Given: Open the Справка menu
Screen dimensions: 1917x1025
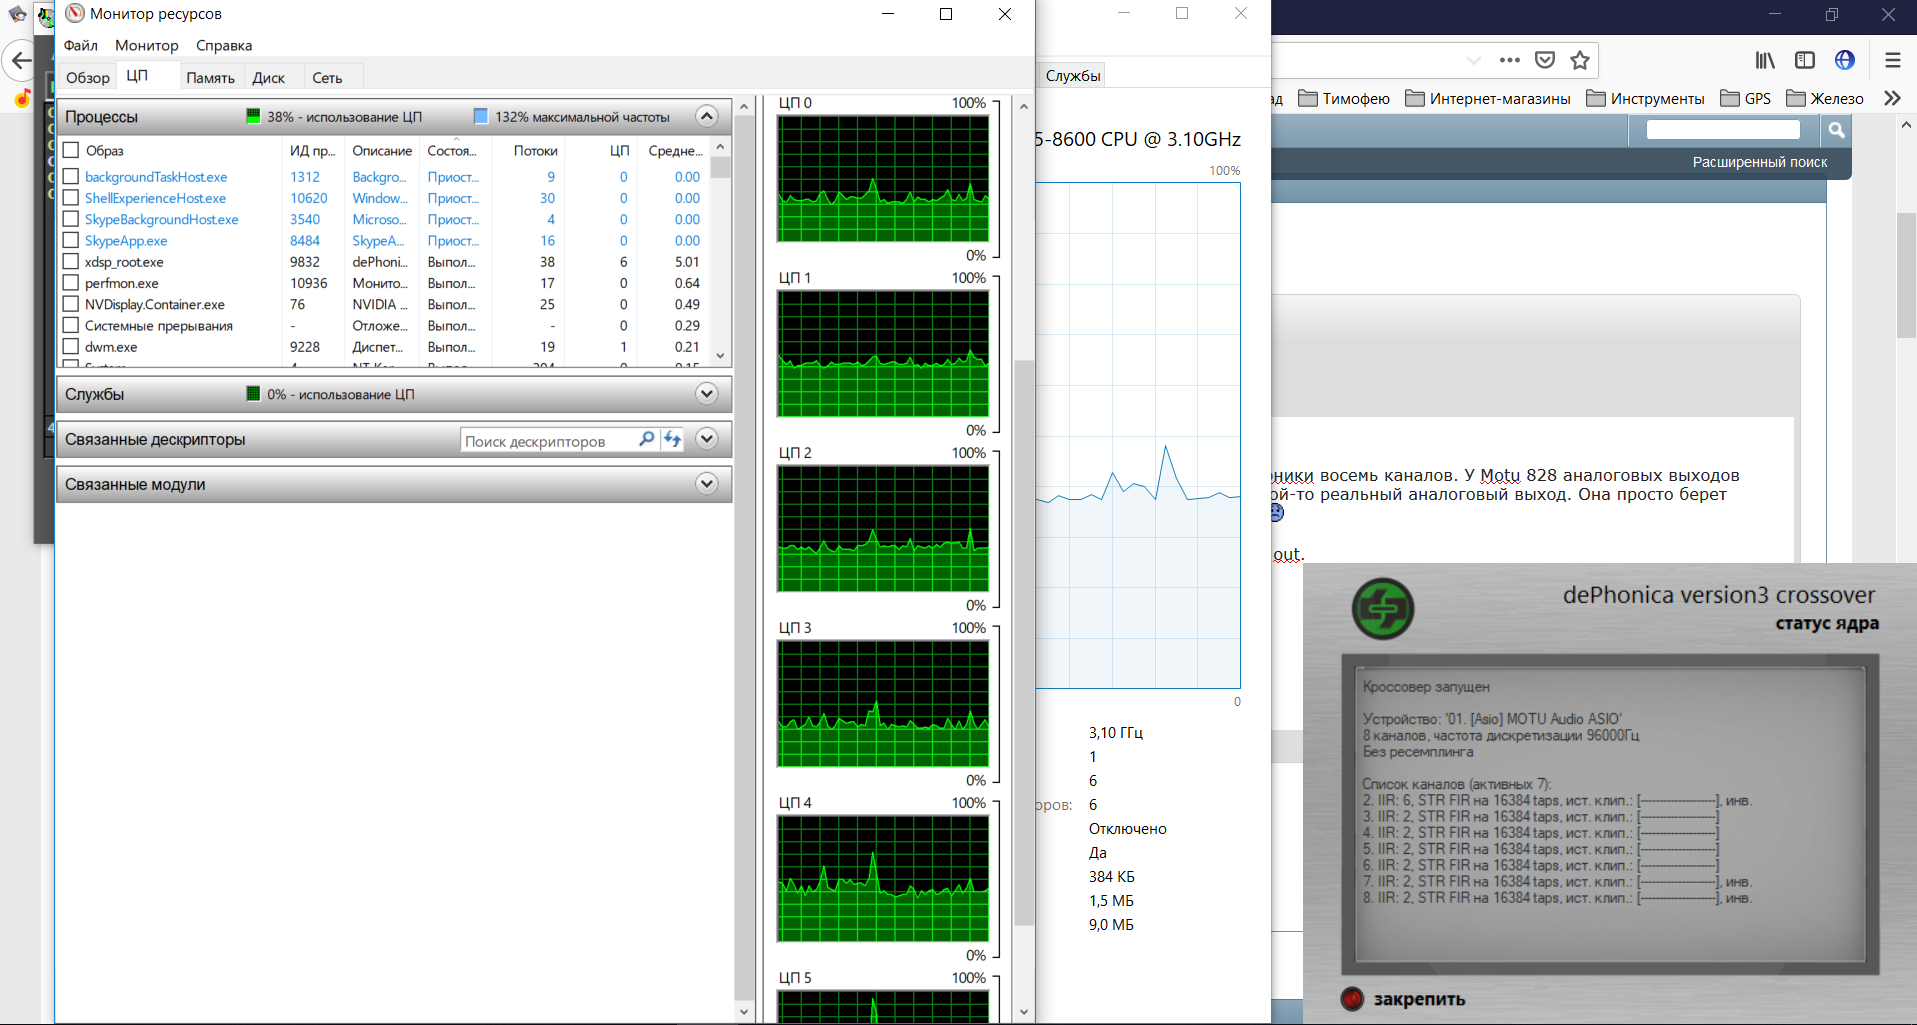Looking at the screenshot, I should pos(224,45).
